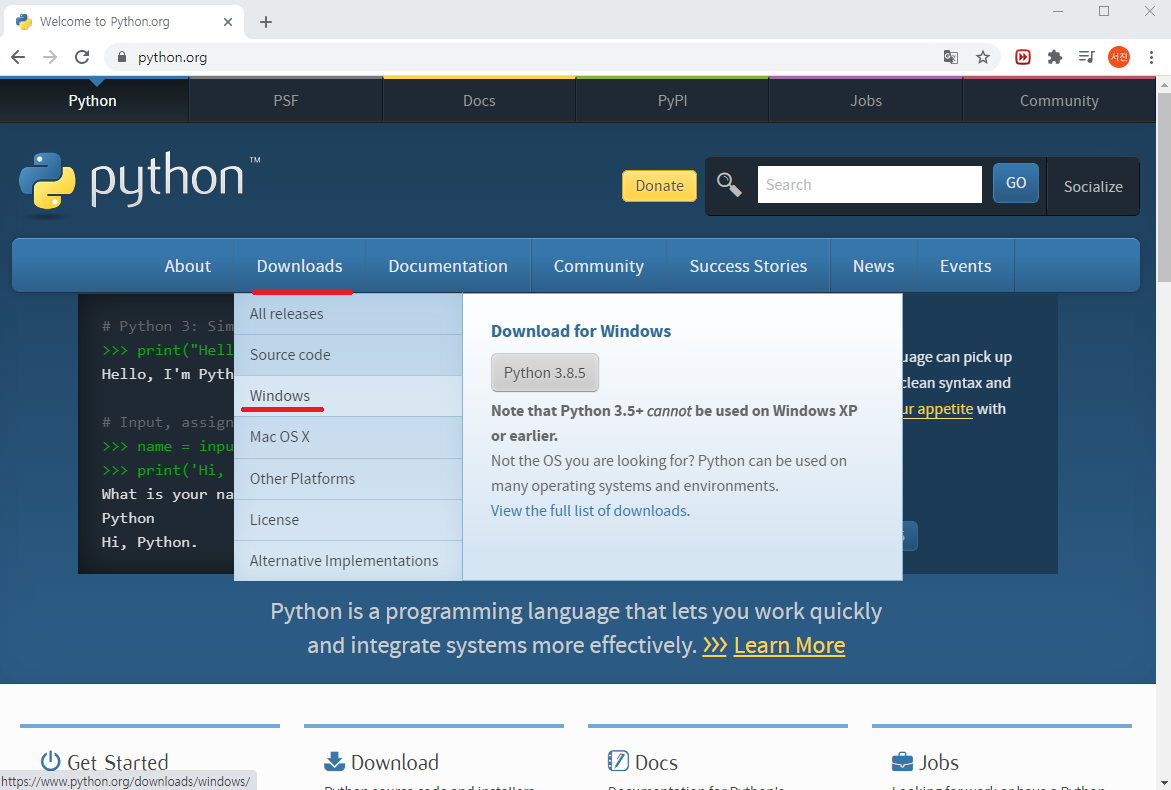The image size is (1171, 790).
Task: Click the Download arrow icon
Action: [x=335, y=761]
